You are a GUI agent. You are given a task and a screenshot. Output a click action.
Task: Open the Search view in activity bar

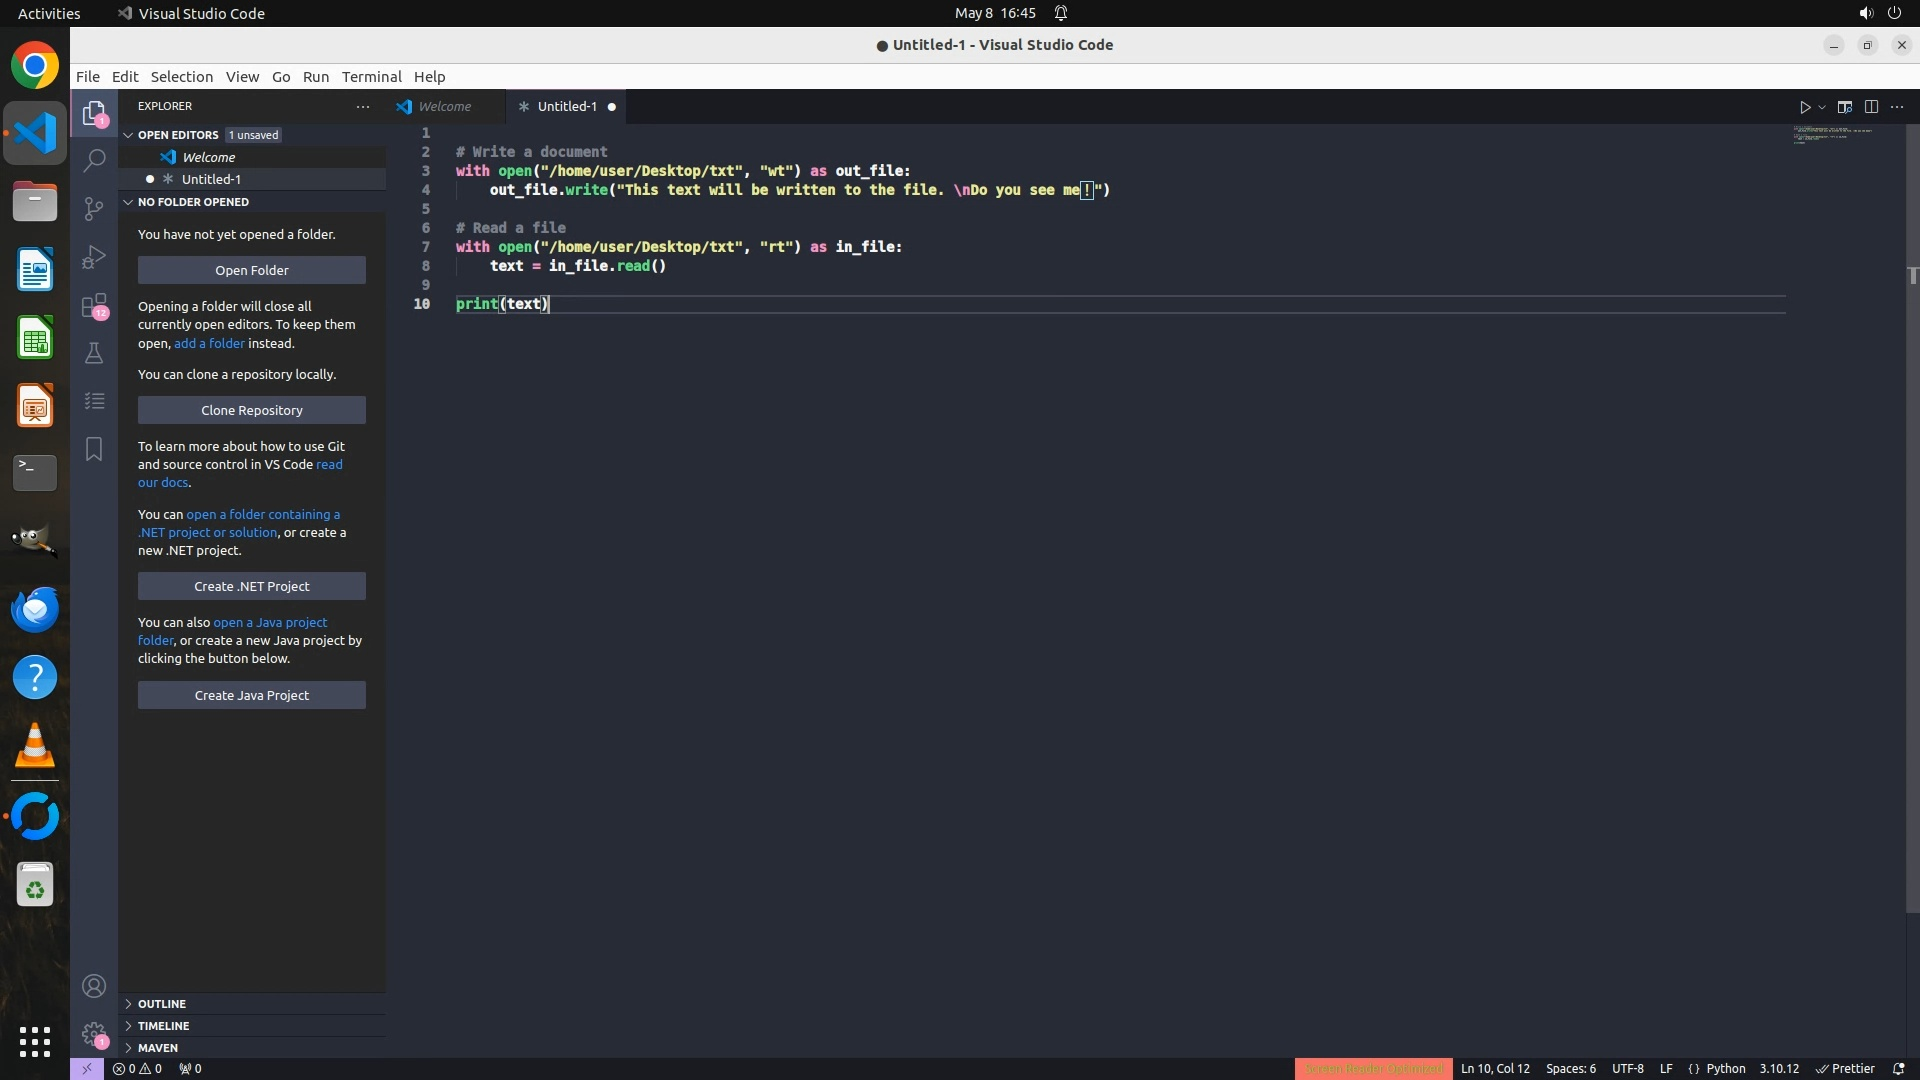click(94, 160)
